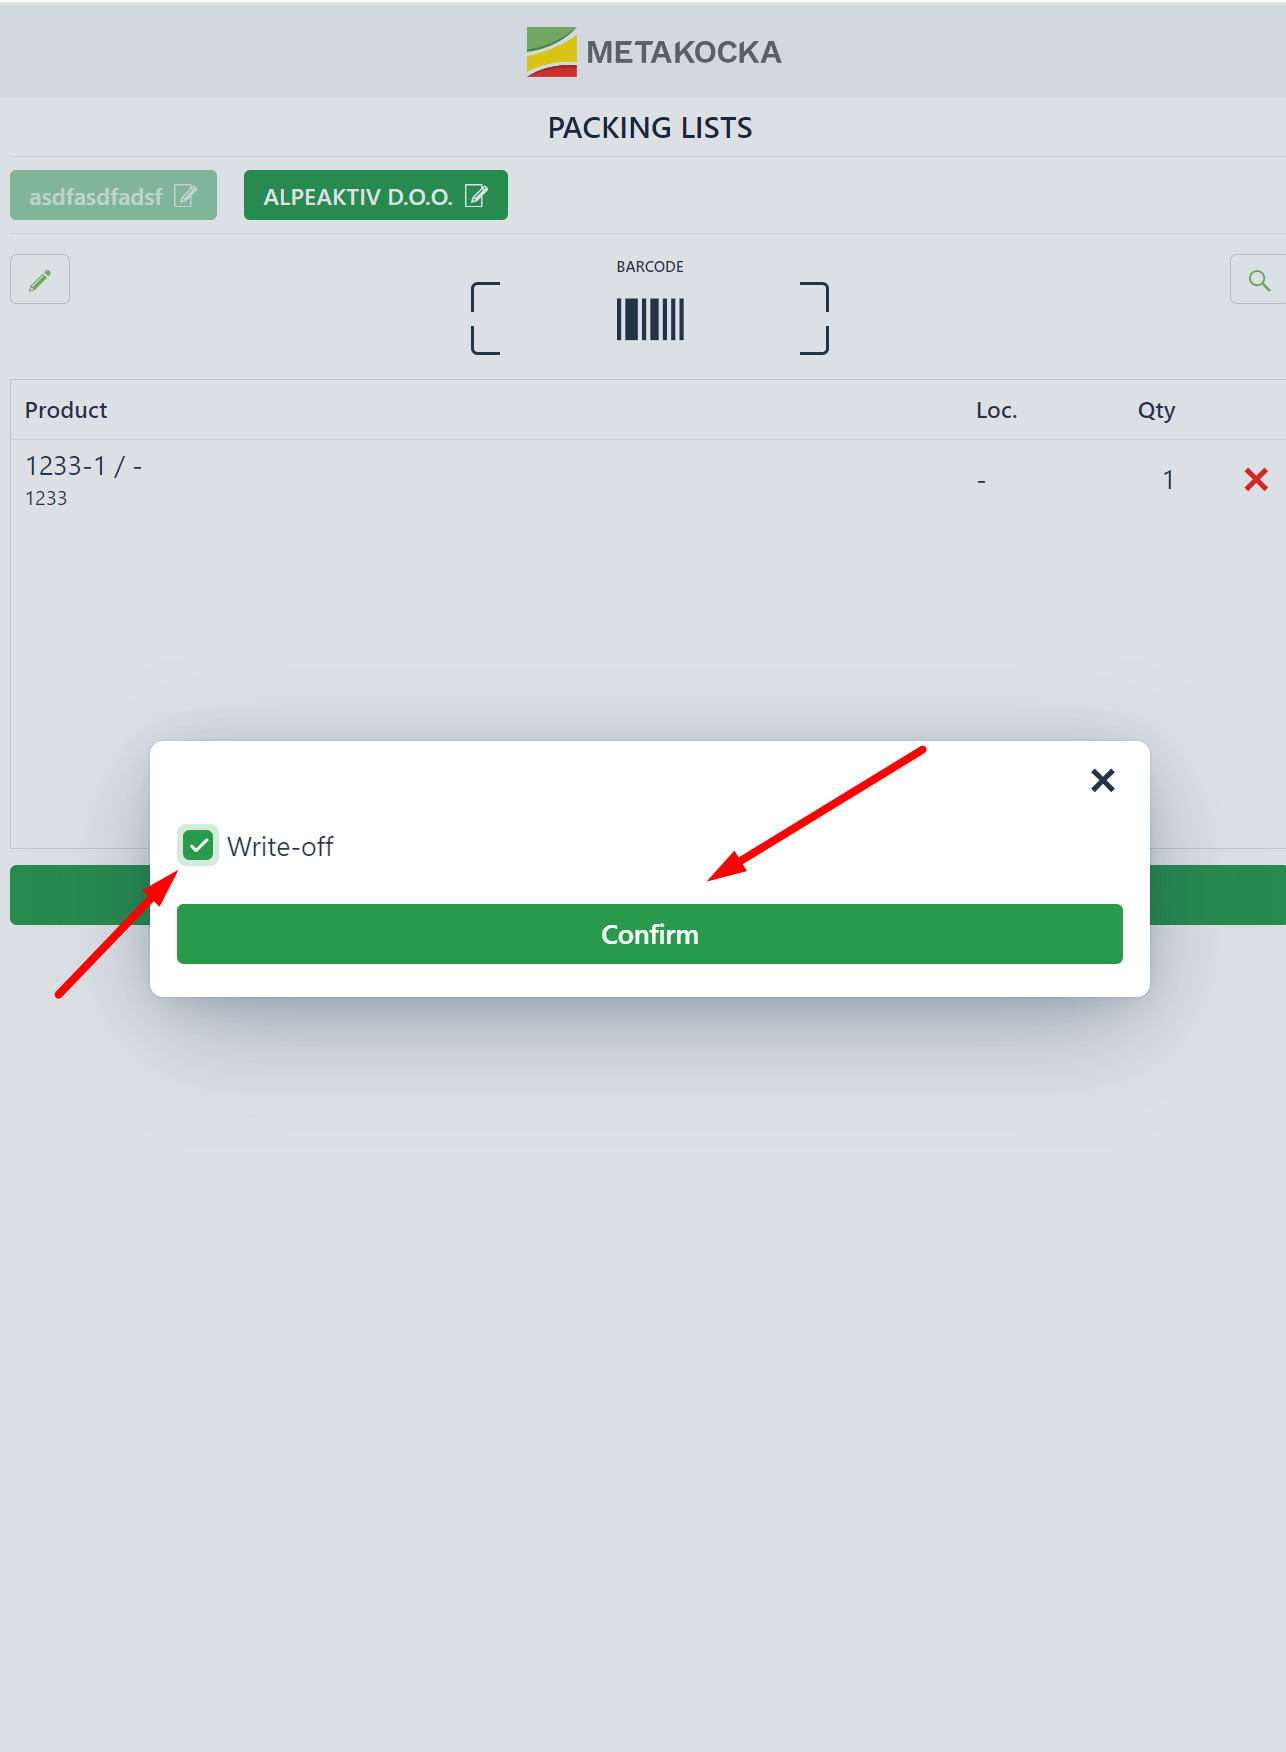Click the green pencil edit icon
This screenshot has height=1752, width=1286.
coord(40,280)
